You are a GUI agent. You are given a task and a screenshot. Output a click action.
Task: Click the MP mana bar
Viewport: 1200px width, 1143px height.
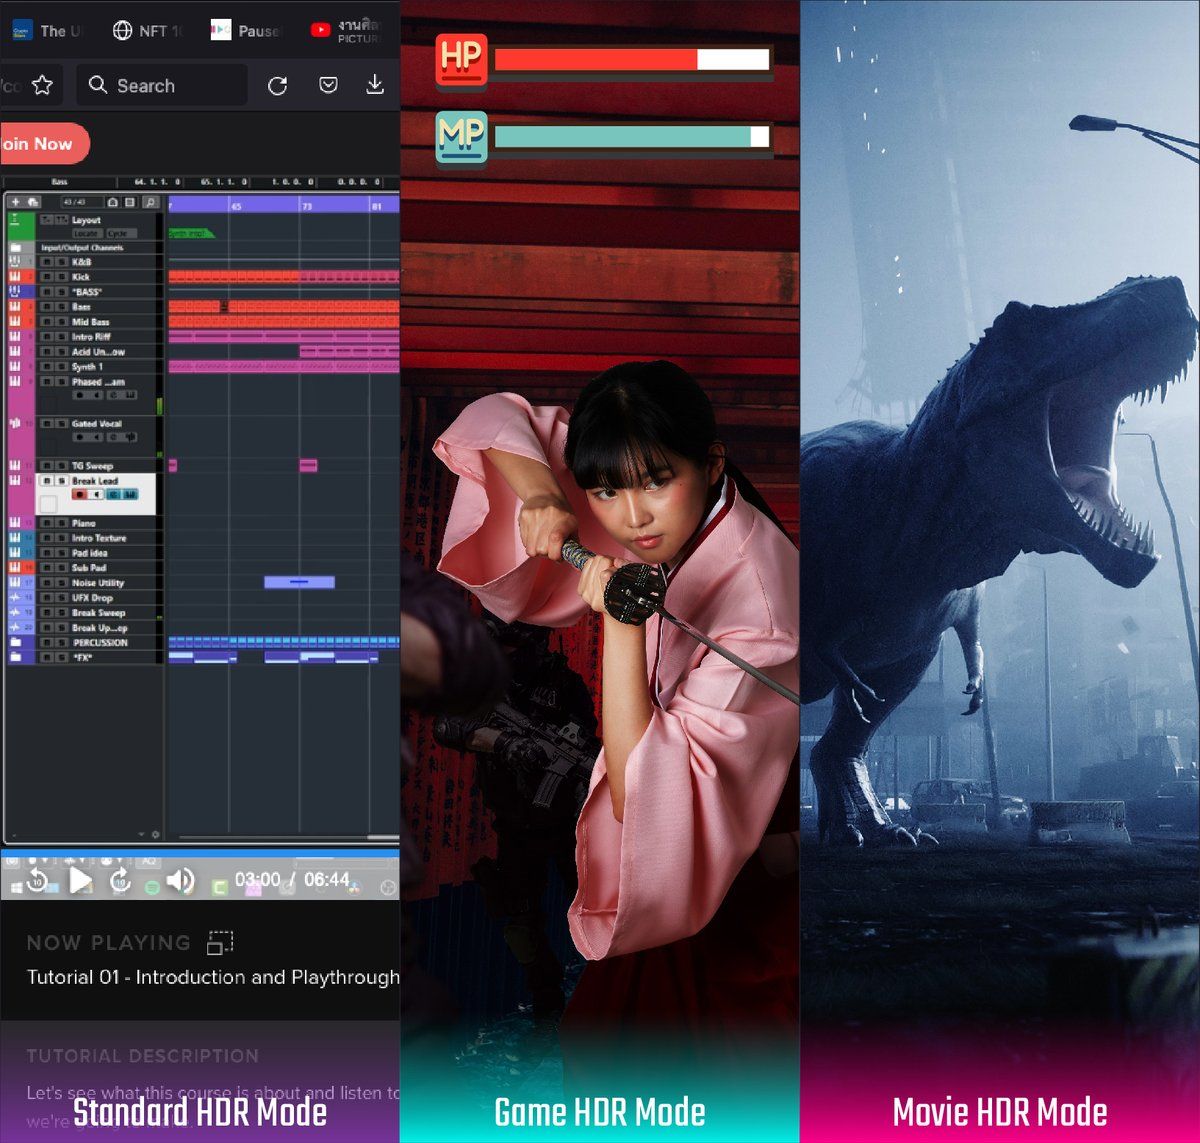632,137
